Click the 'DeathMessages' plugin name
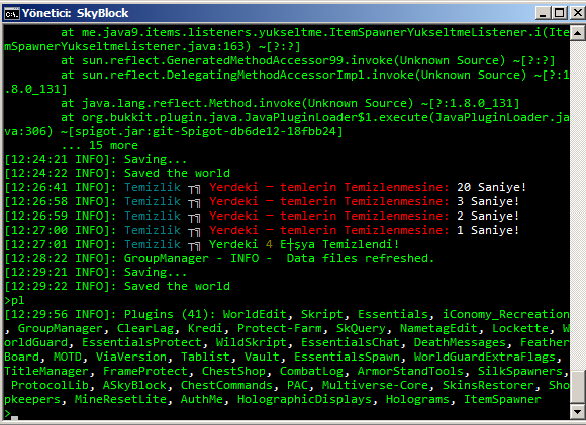 459,342
